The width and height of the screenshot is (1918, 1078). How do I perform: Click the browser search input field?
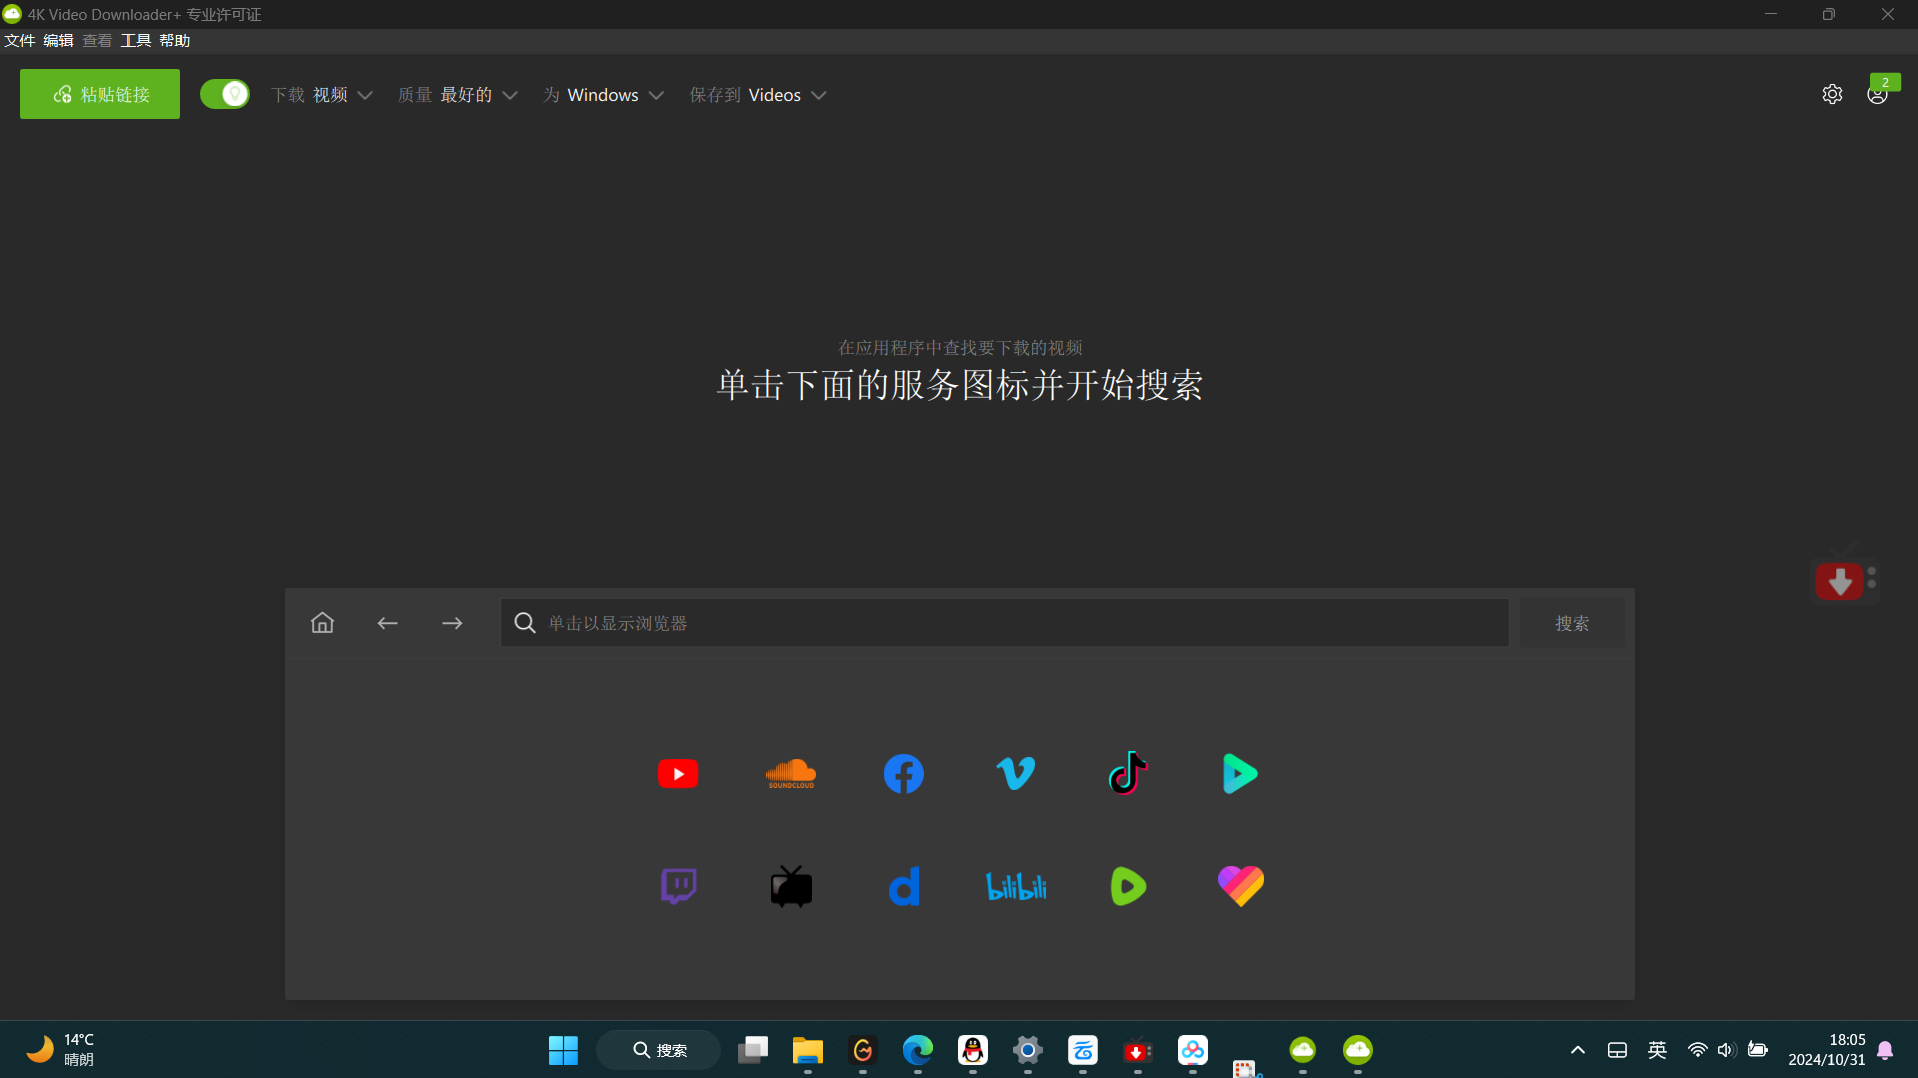(1004, 623)
